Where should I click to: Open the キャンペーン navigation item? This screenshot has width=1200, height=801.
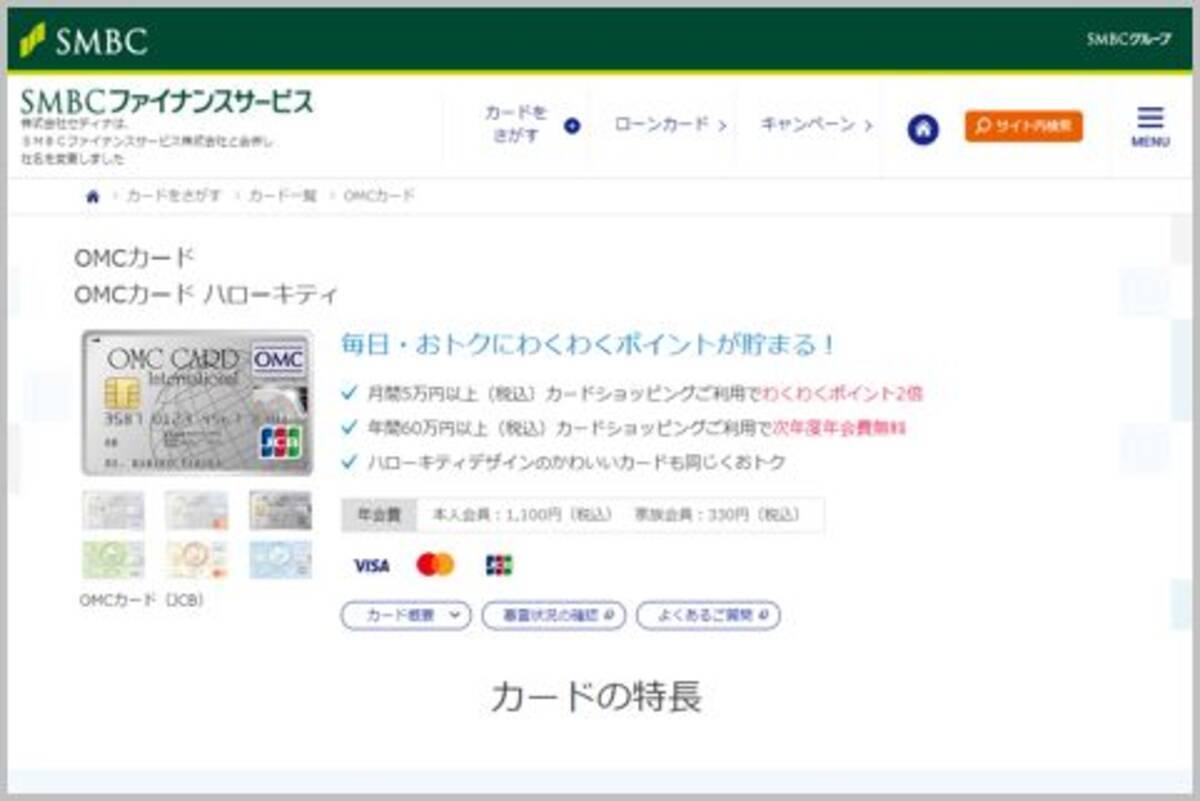(816, 125)
